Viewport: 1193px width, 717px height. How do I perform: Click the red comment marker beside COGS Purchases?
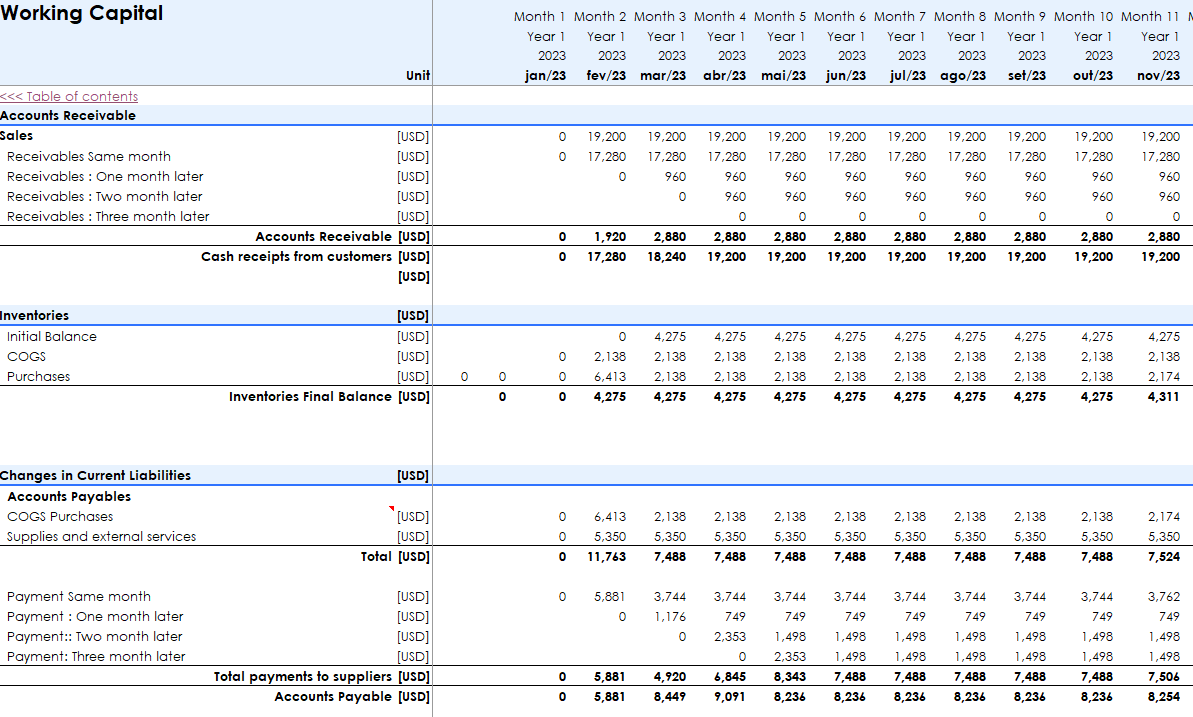click(x=393, y=510)
